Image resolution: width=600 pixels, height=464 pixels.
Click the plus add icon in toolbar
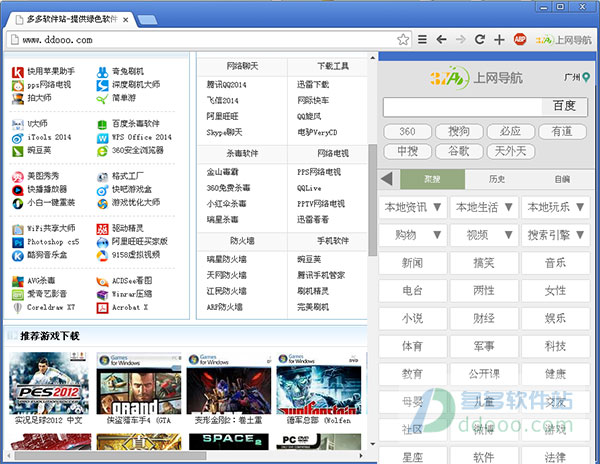[499, 39]
